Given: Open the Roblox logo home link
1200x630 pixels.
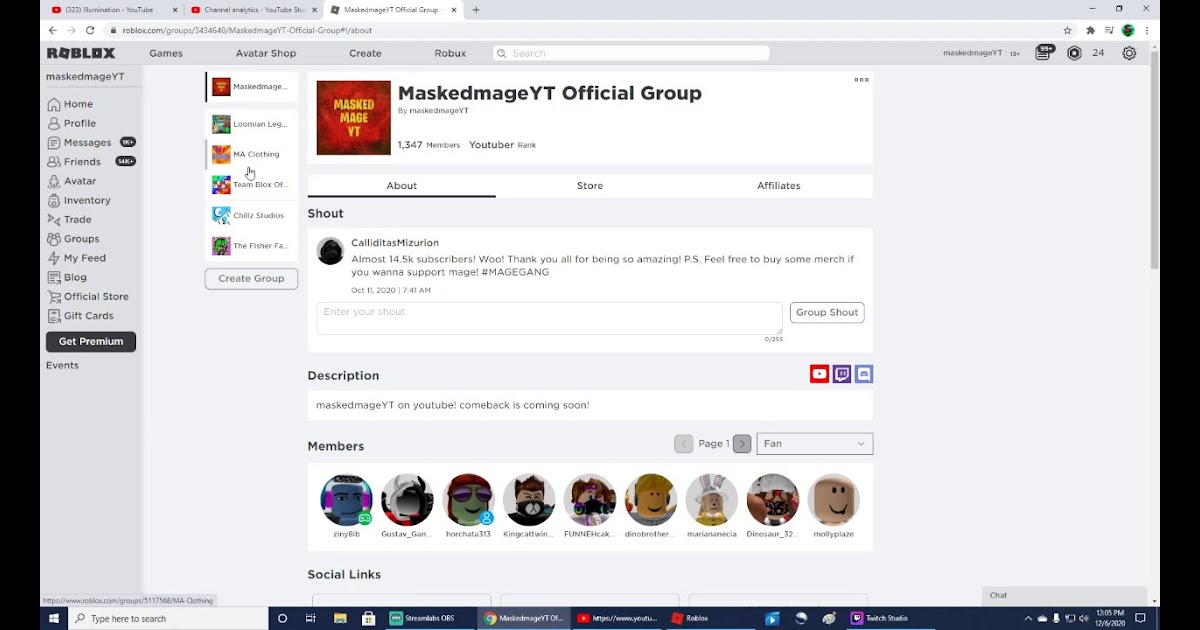Looking at the screenshot, I should click(x=80, y=53).
